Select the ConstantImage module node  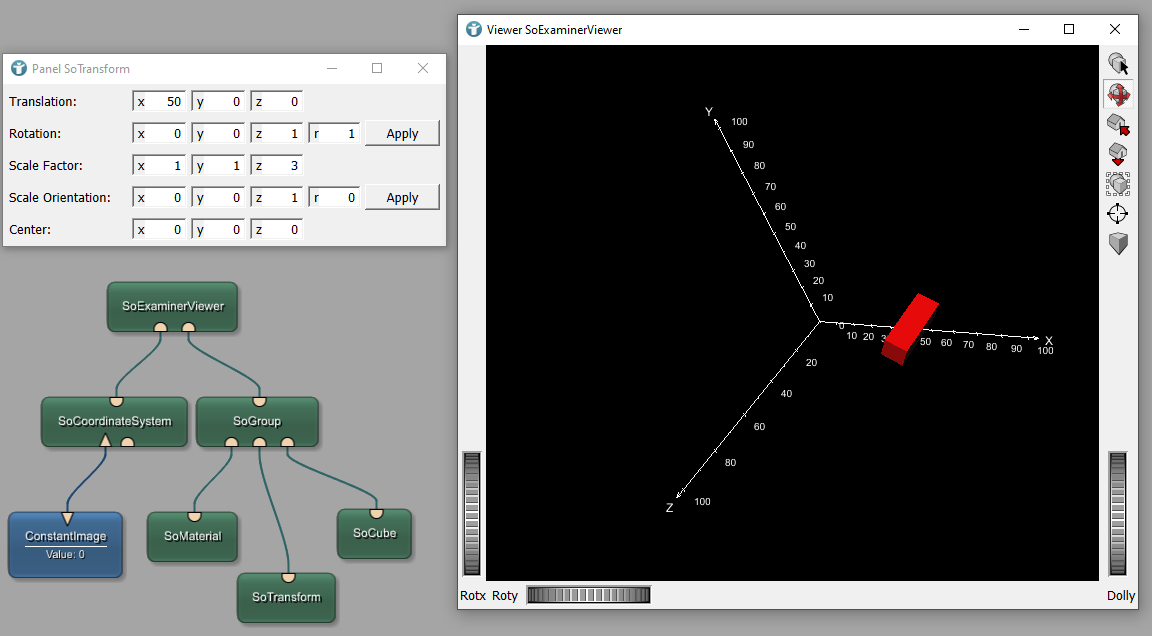coord(65,544)
